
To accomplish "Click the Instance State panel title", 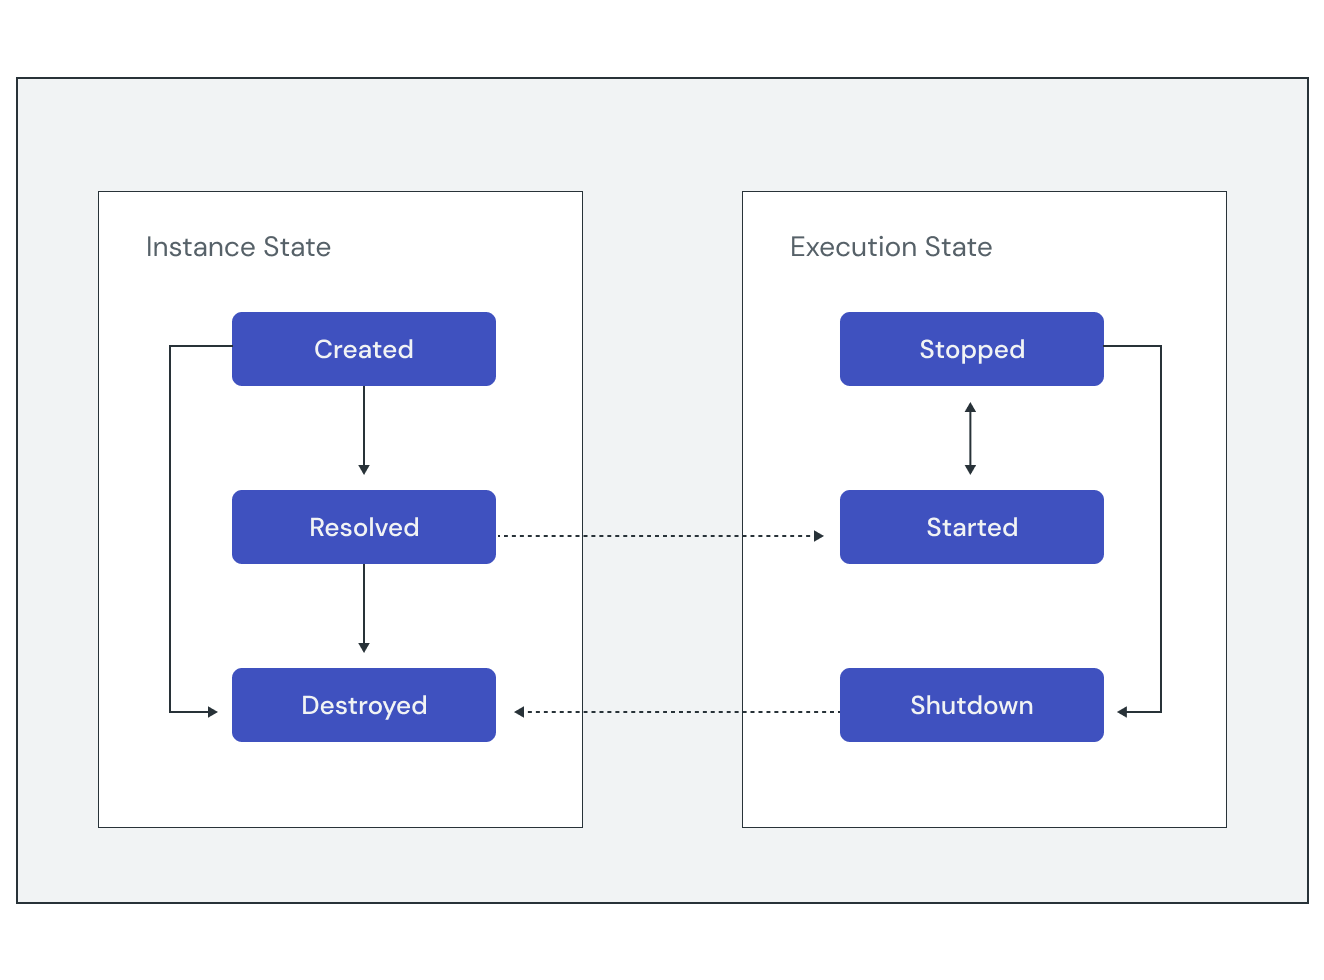I will (238, 246).
